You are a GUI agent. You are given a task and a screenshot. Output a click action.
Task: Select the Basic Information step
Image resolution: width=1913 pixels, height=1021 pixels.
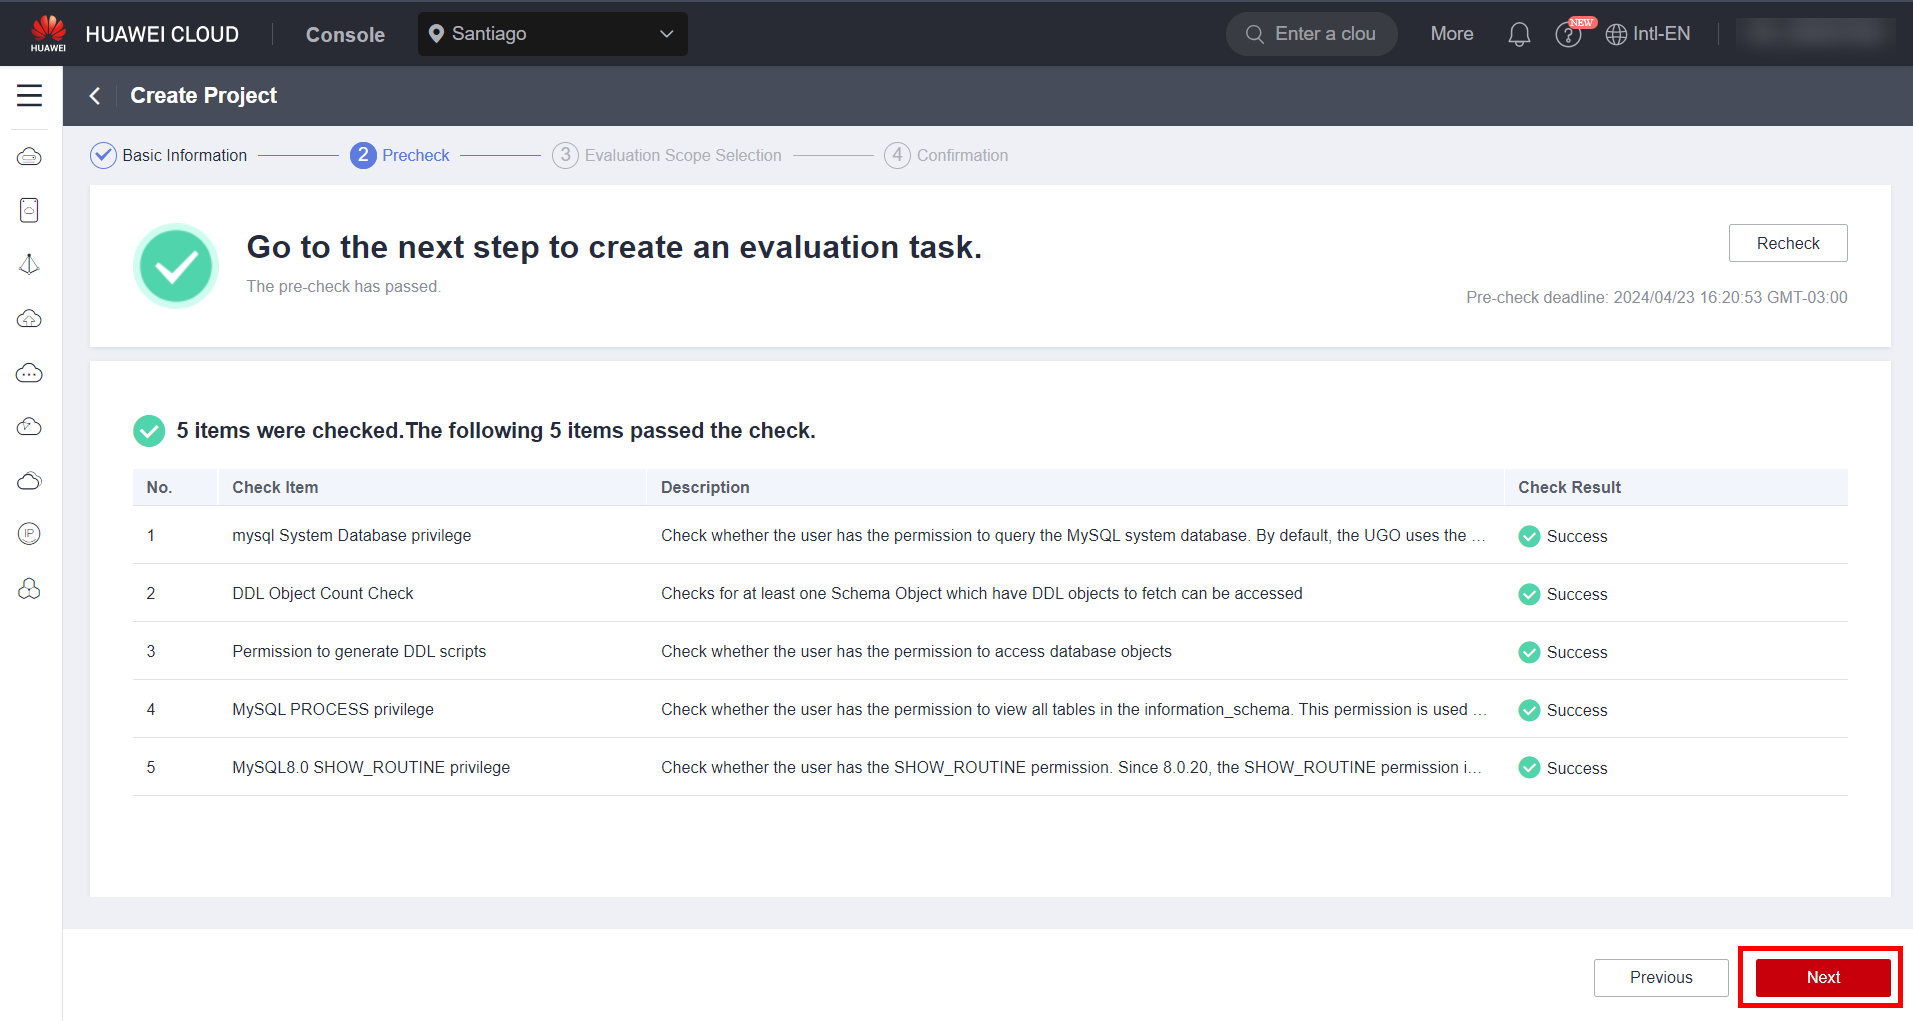click(x=169, y=155)
